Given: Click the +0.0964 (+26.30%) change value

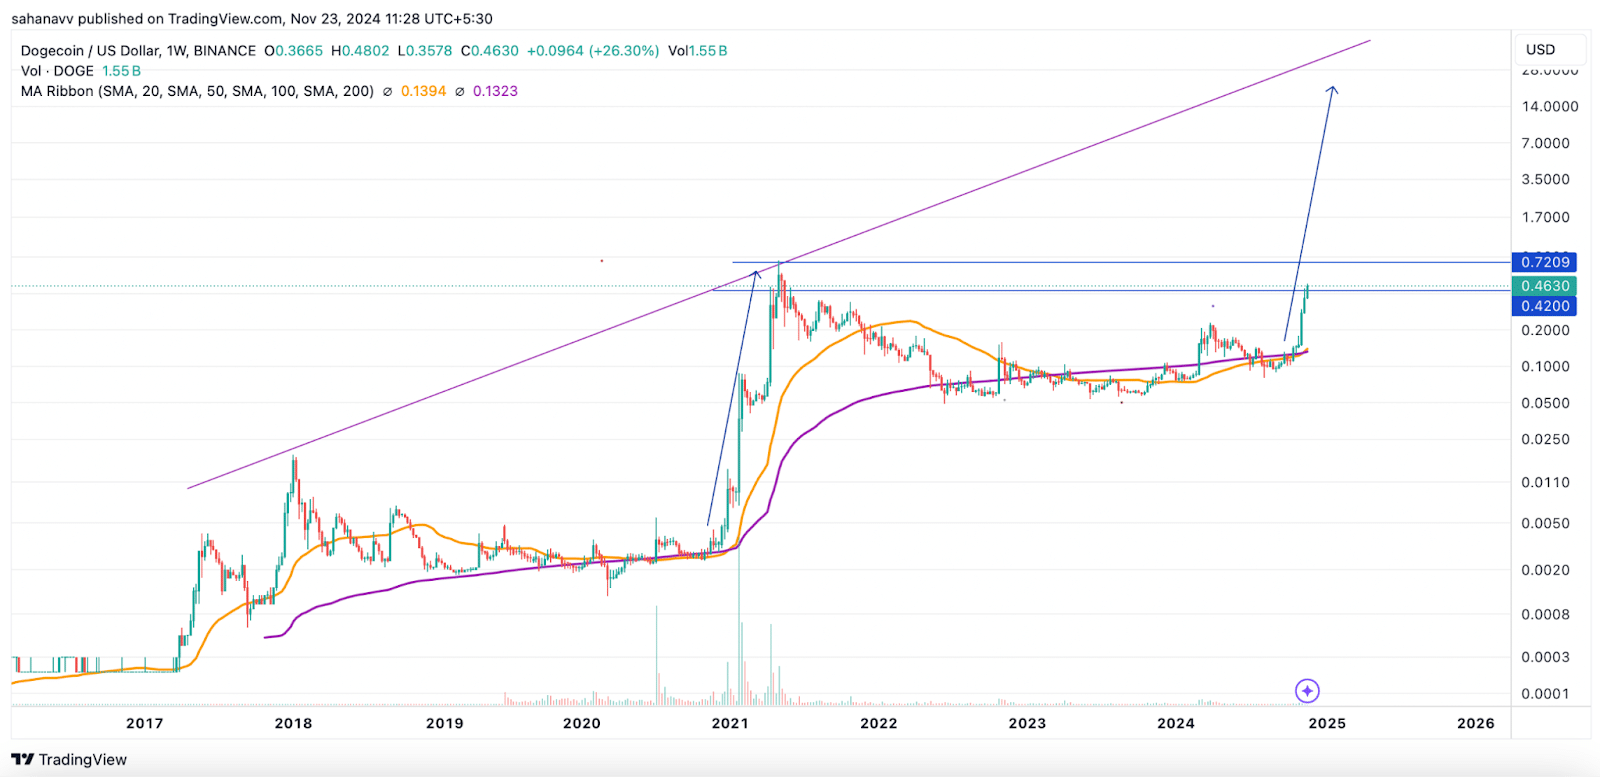Looking at the screenshot, I should point(593,51).
